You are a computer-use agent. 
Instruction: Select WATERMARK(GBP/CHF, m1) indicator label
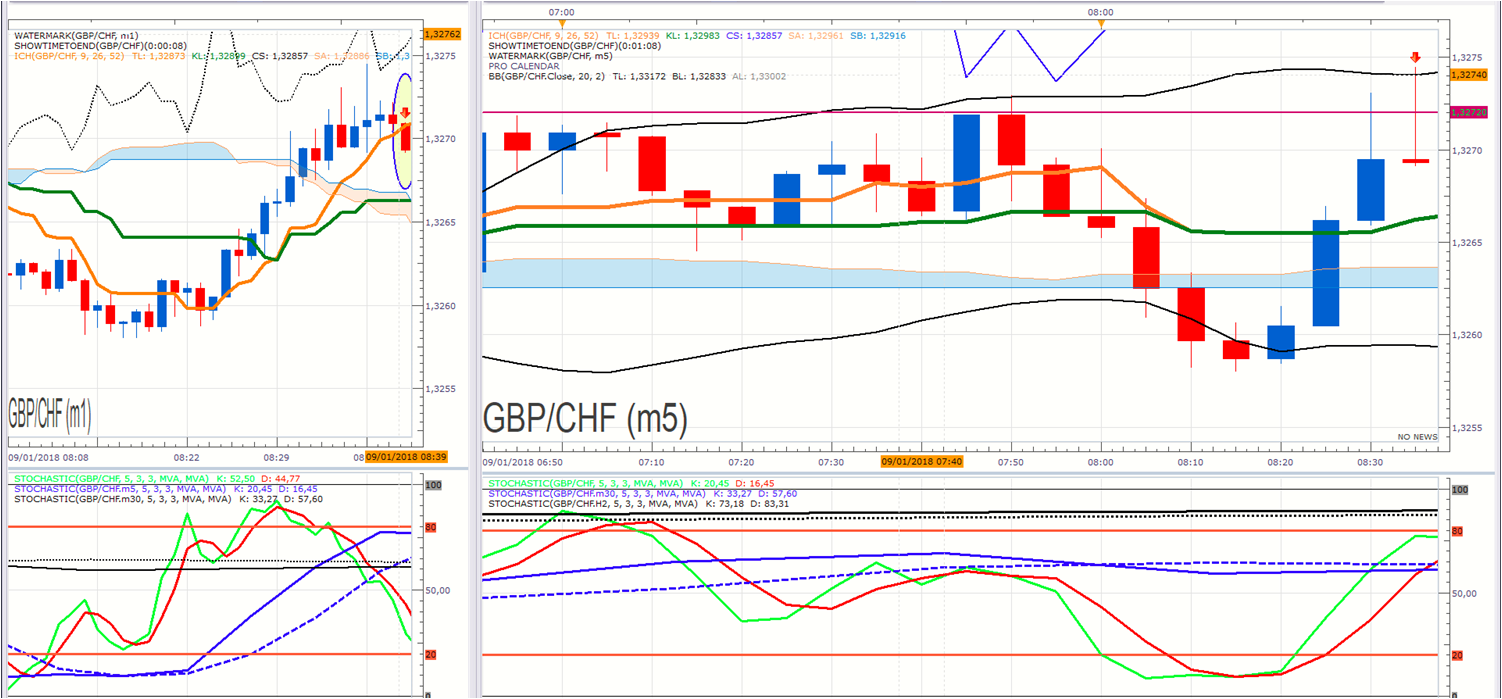(77, 36)
